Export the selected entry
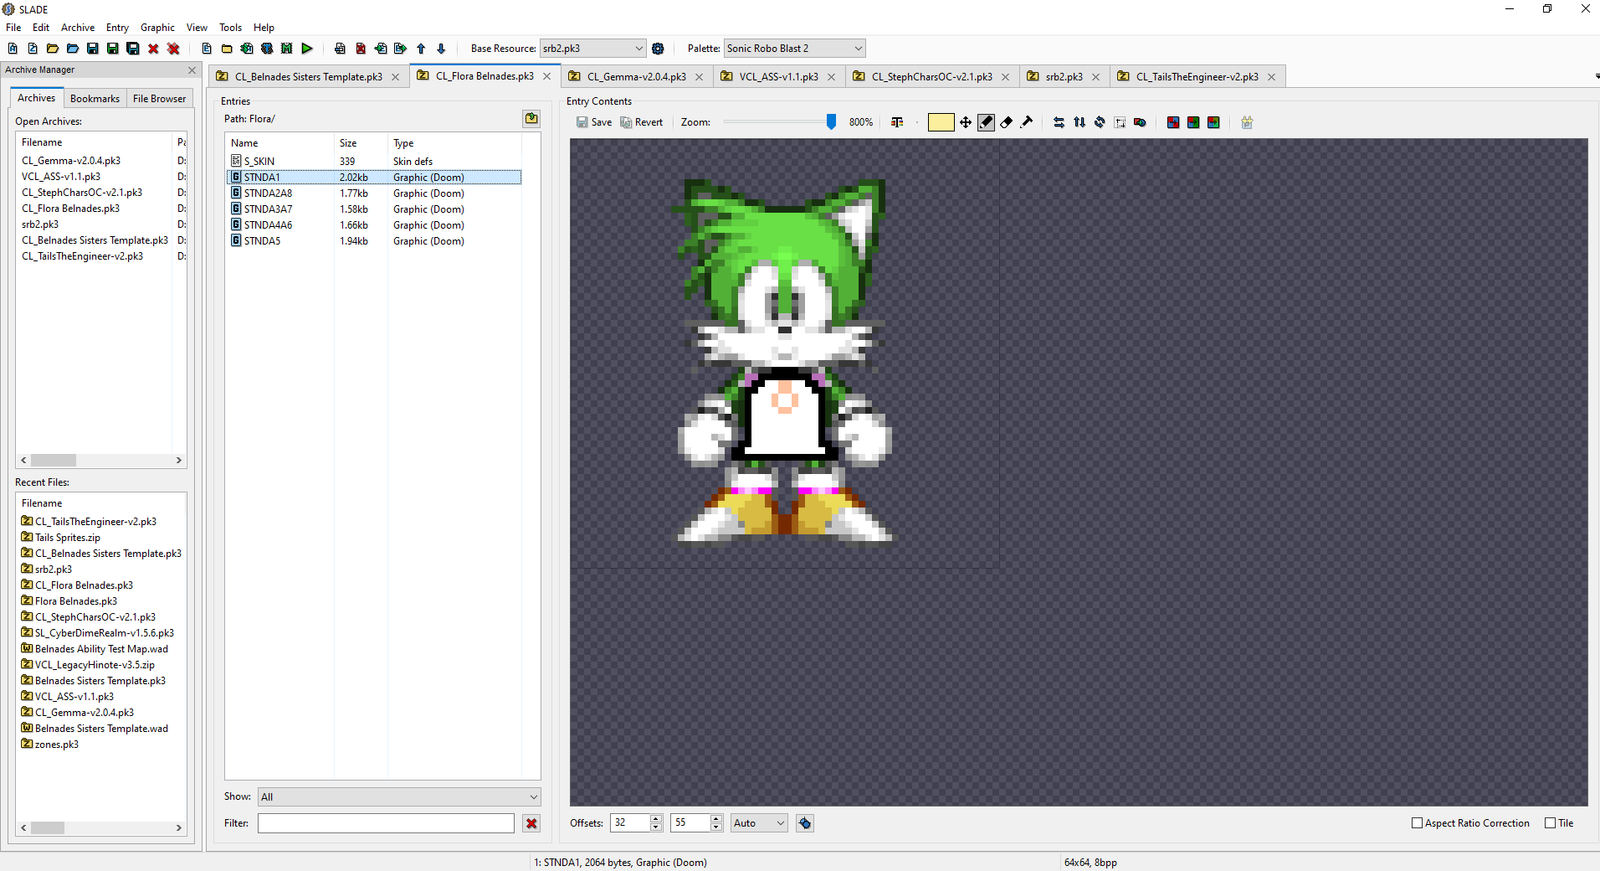 (400, 48)
